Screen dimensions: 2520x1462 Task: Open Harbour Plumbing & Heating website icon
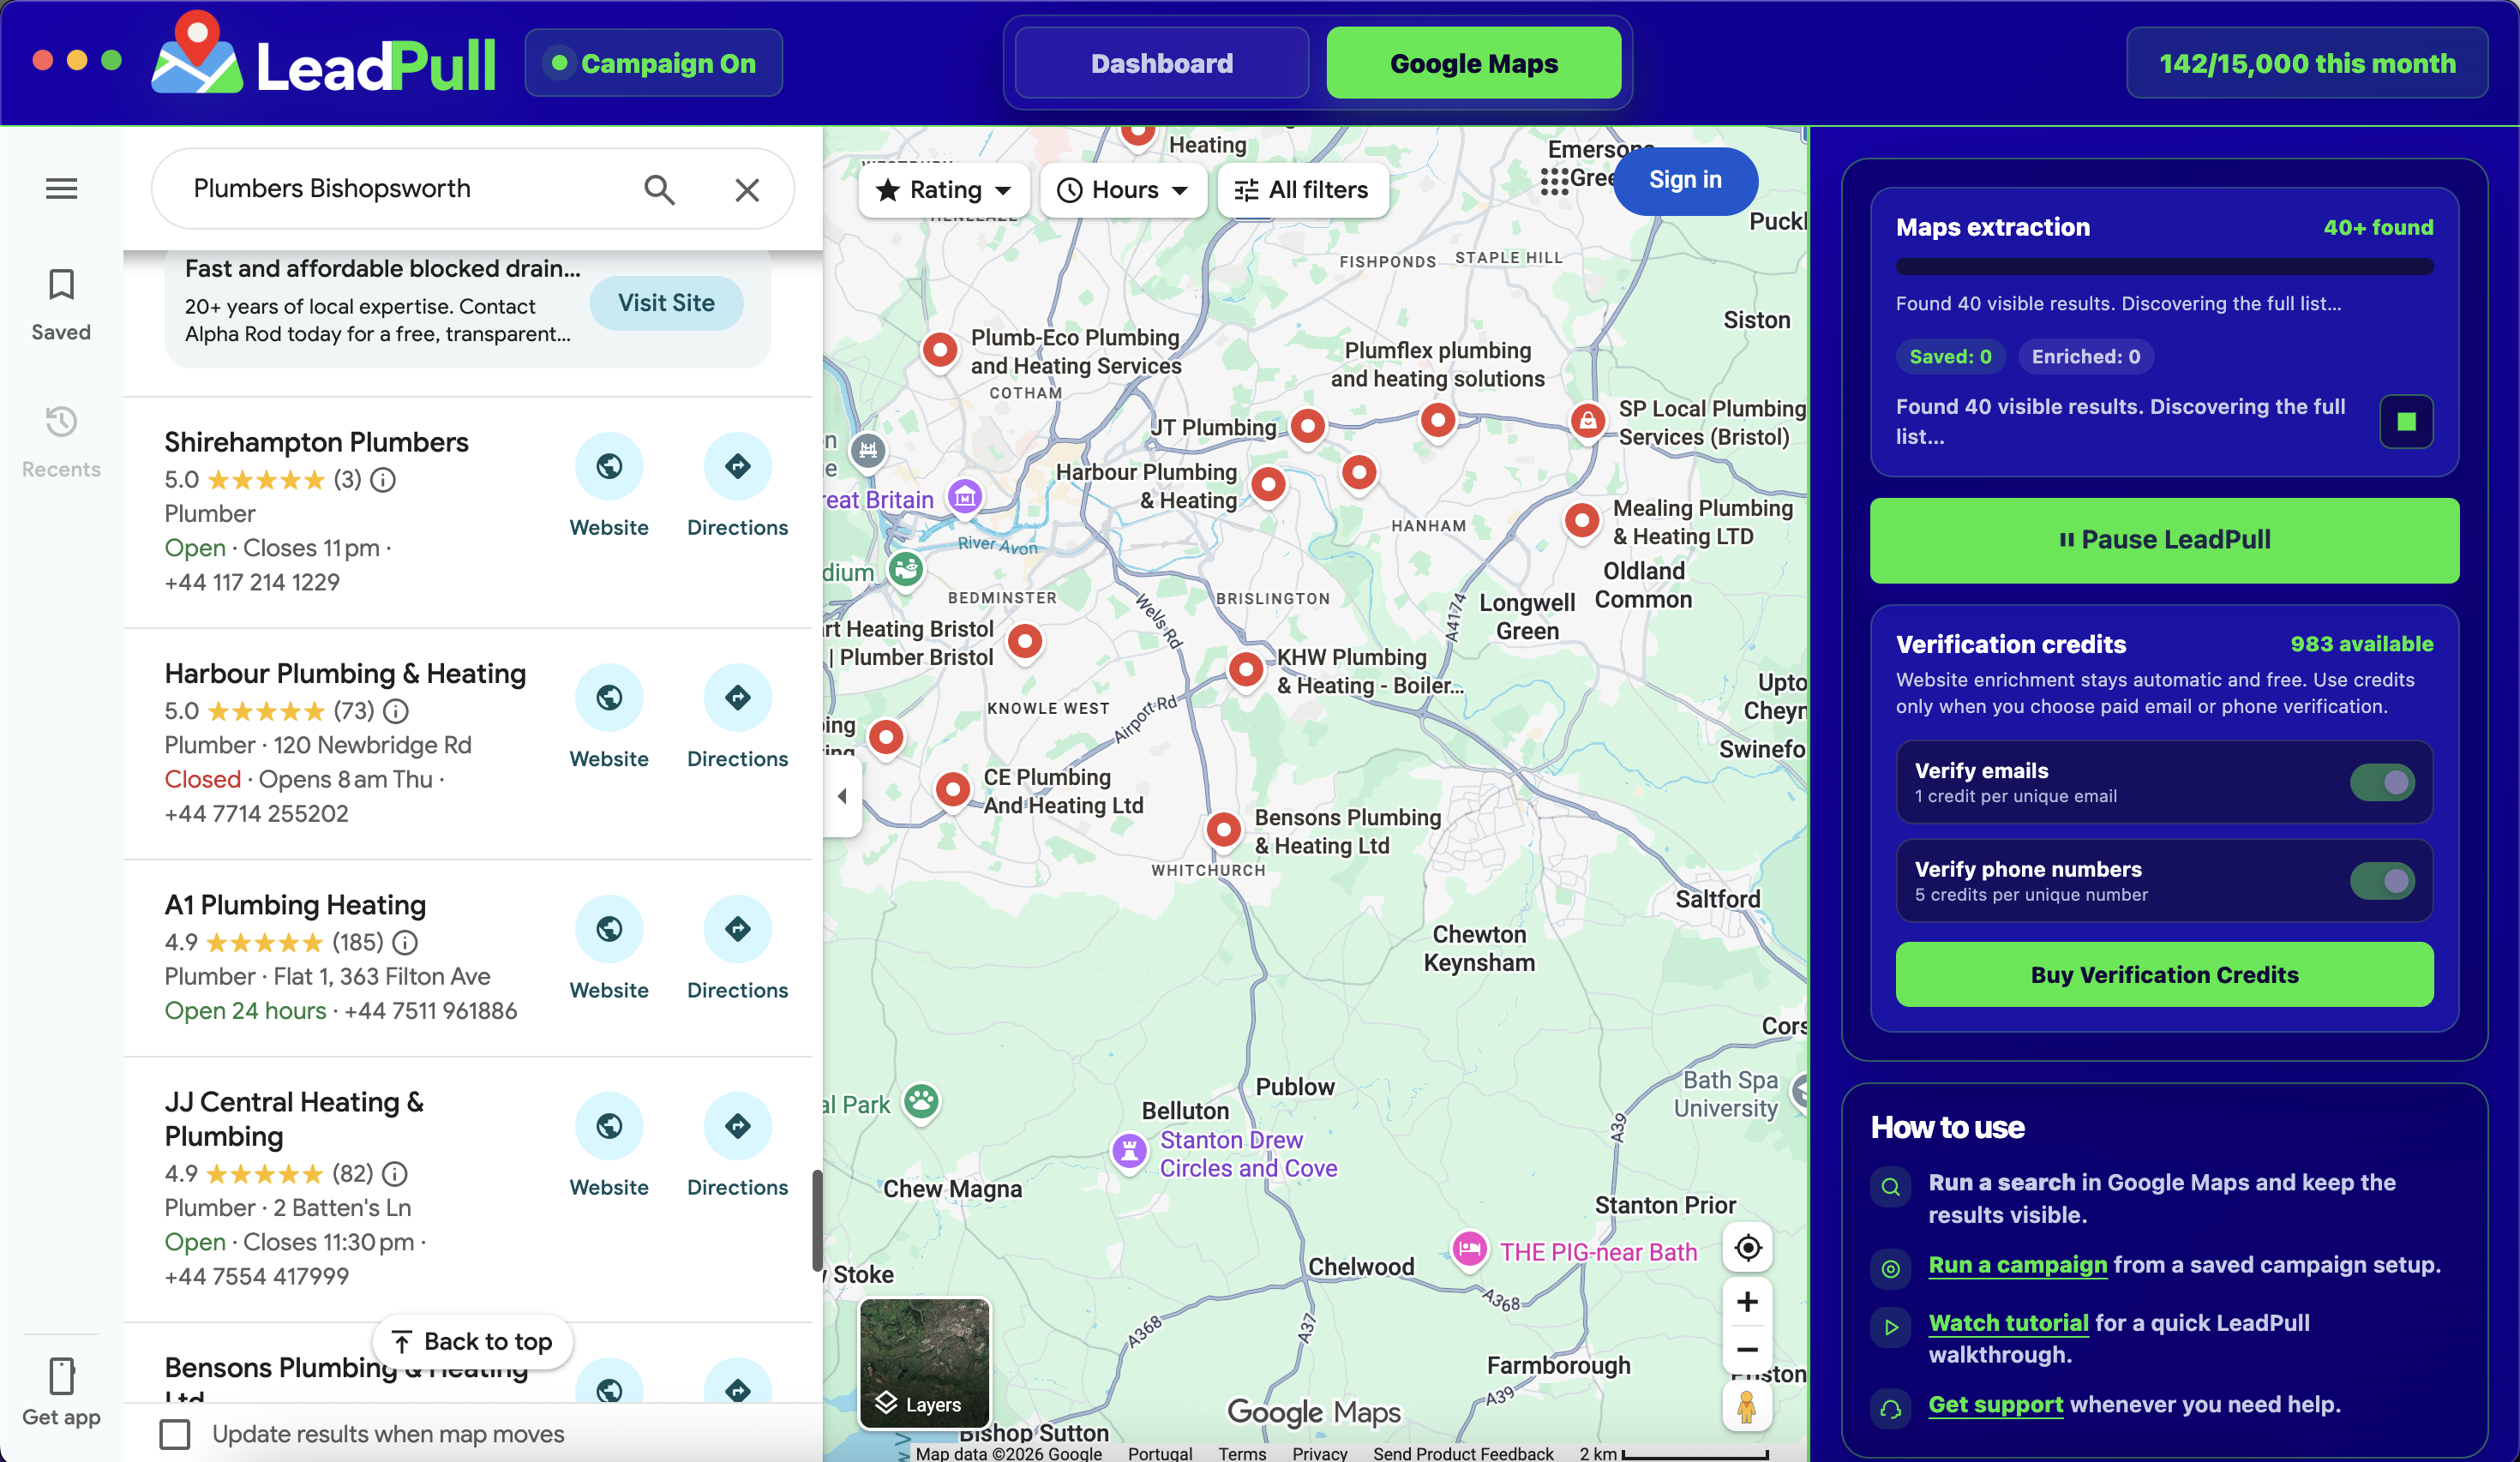click(x=609, y=697)
